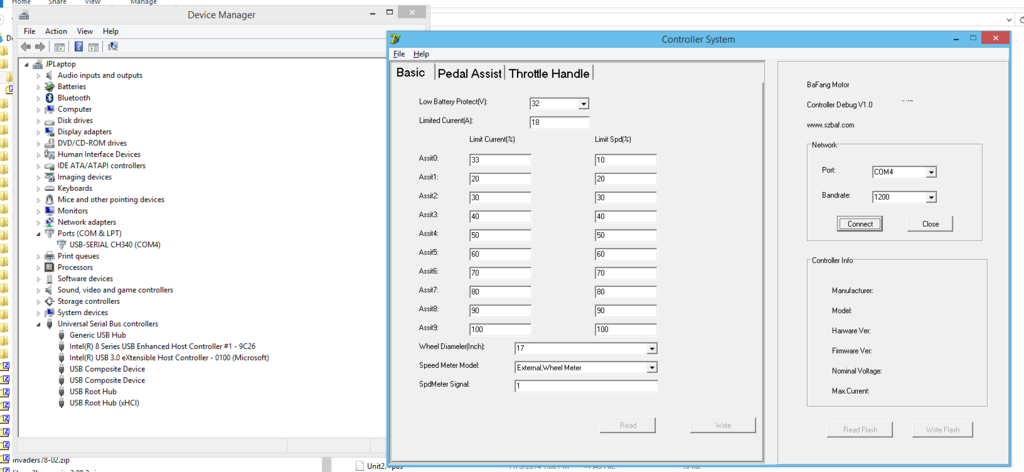
Task: Select the Bluetooth category icon
Action: [x=50, y=98]
